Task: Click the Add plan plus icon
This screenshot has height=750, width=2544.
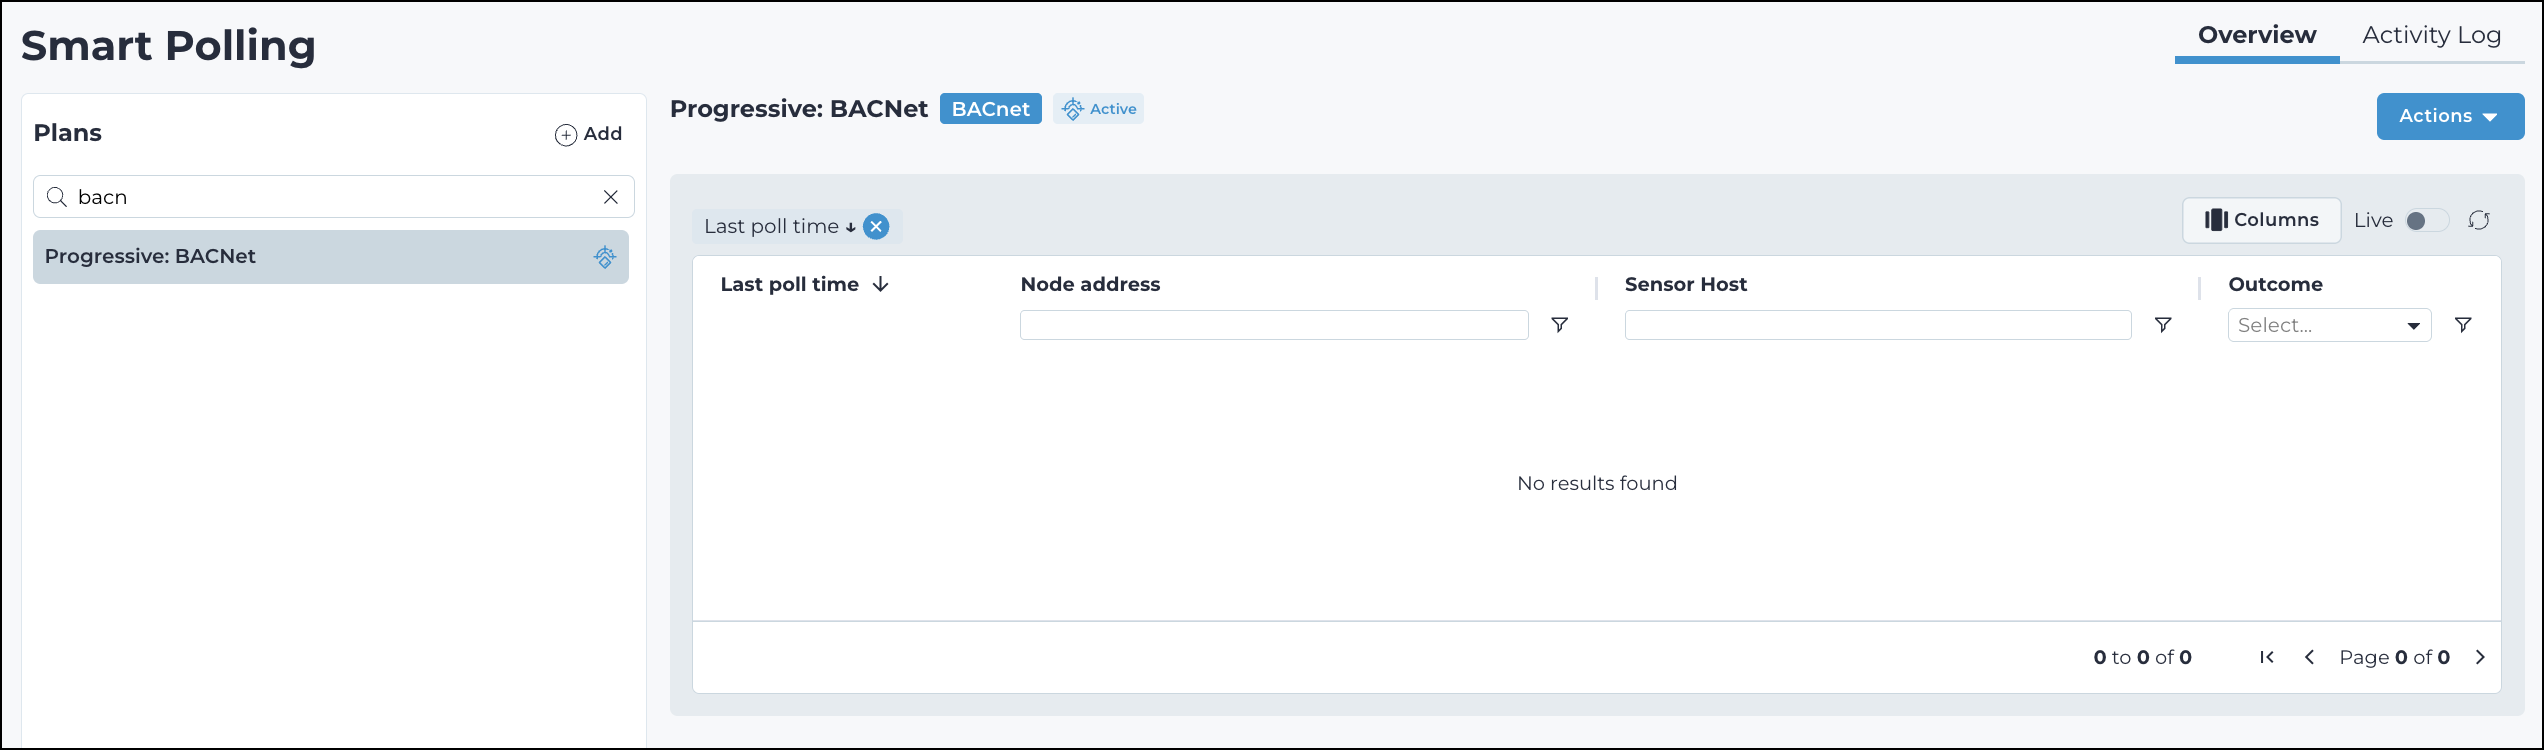Action: coord(566,135)
